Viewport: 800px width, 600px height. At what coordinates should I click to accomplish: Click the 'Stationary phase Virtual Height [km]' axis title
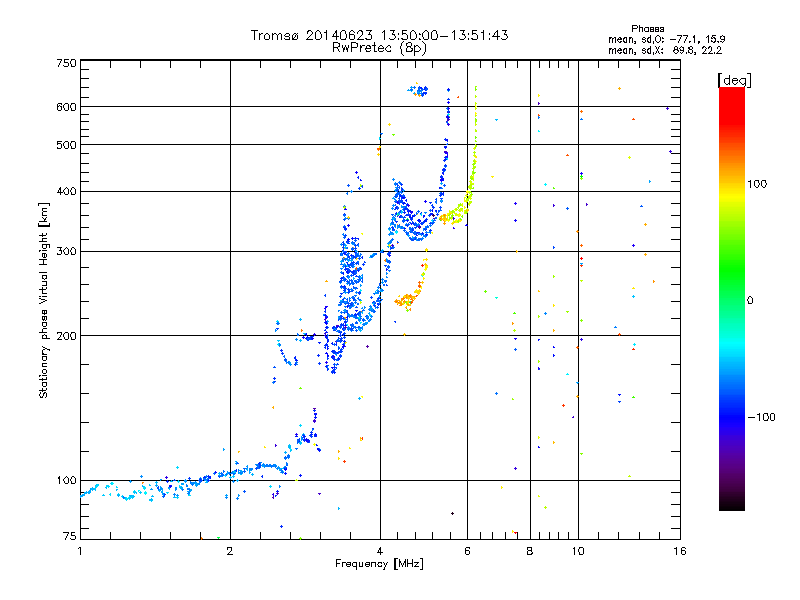(x=43, y=300)
